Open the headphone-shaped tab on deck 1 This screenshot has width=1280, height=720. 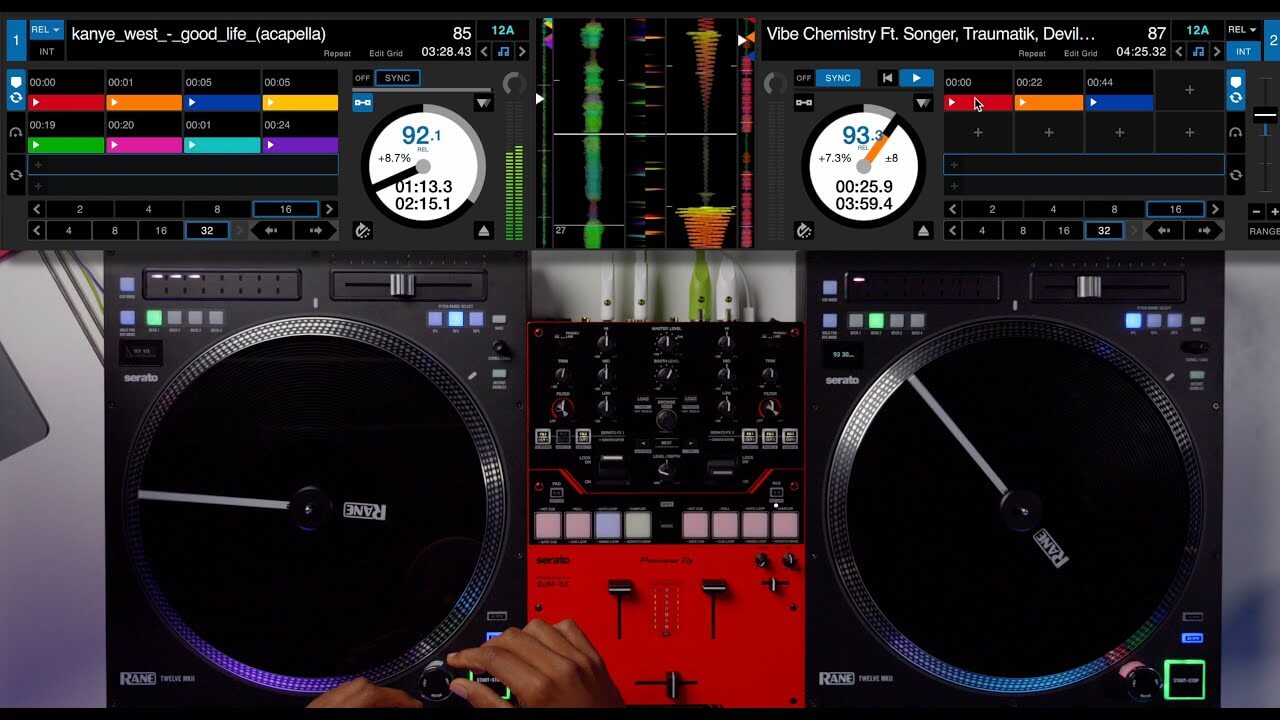point(16,132)
